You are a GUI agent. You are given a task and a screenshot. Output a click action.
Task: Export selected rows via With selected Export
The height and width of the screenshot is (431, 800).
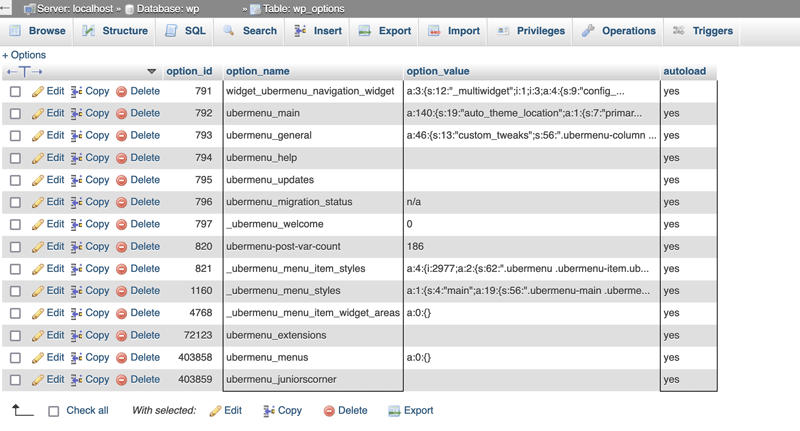point(411,411)
